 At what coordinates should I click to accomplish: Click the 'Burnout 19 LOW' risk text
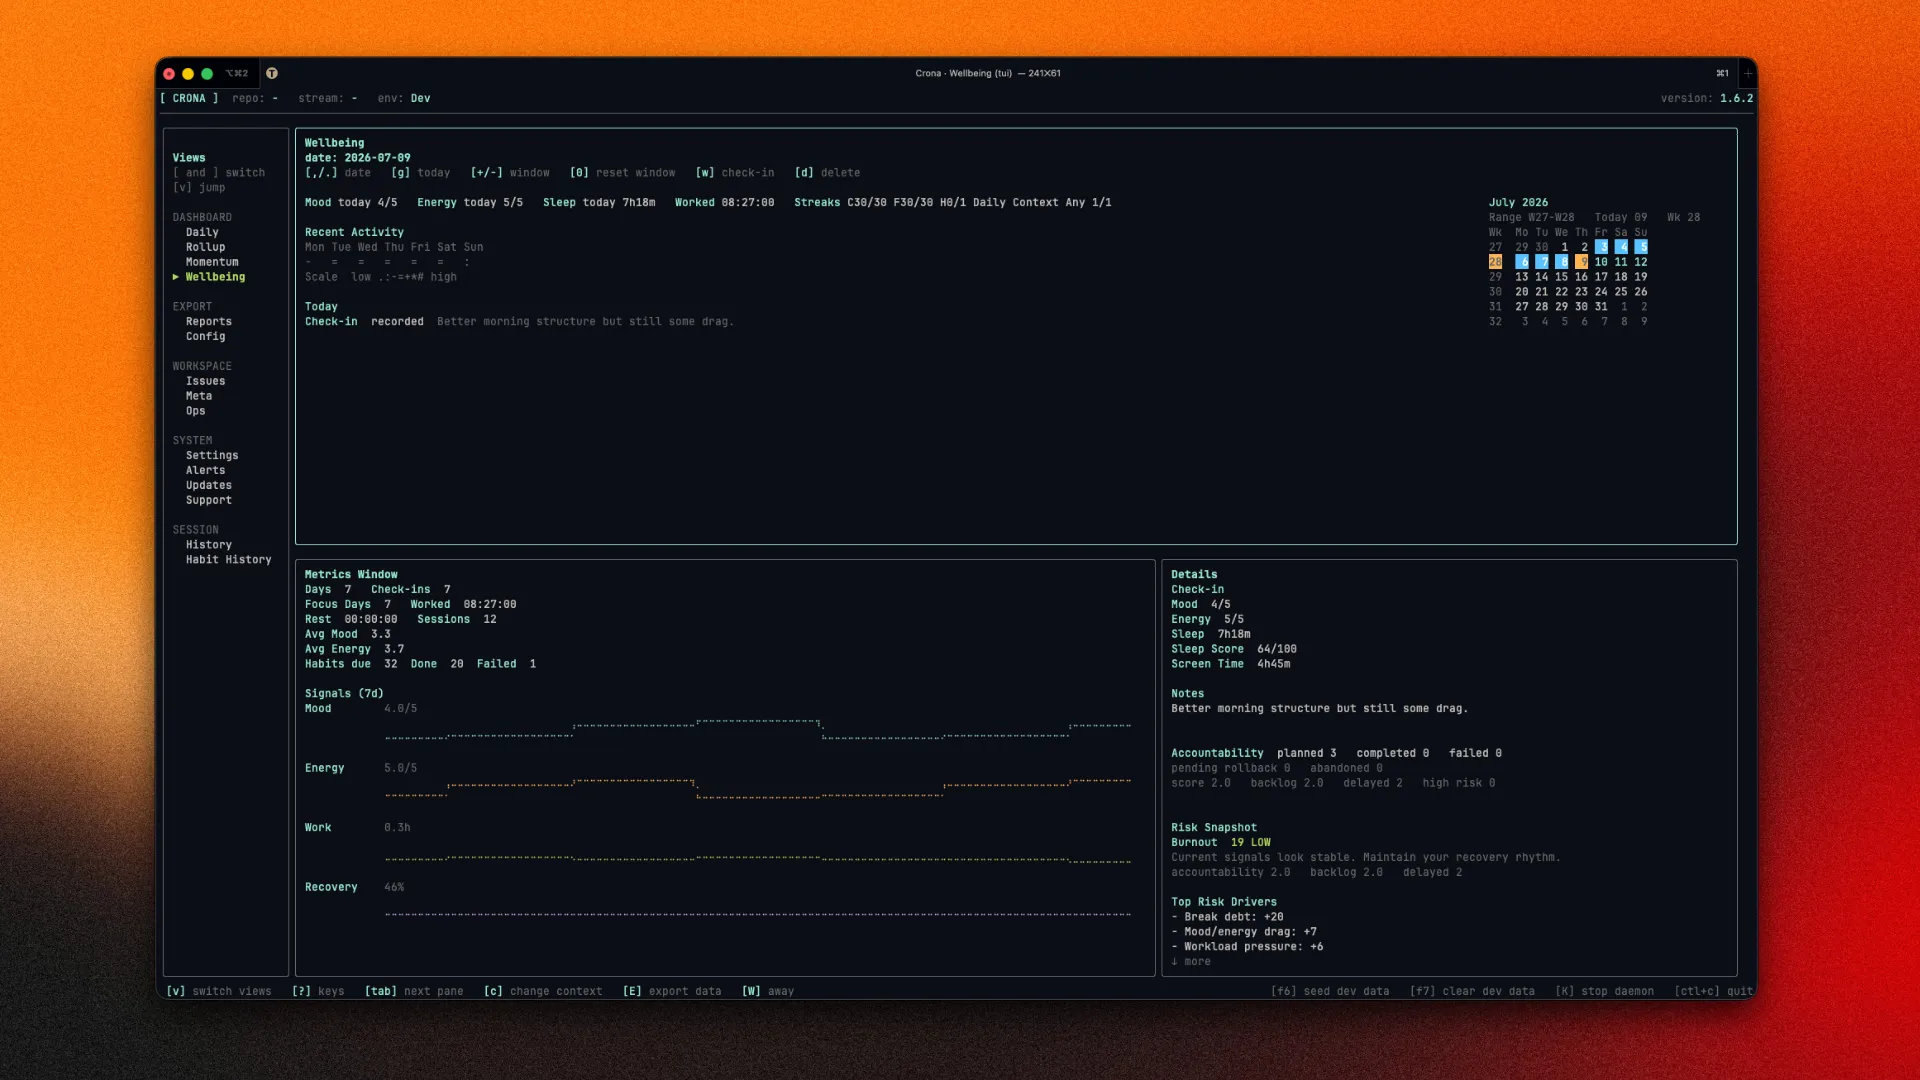coord(1221,843)
